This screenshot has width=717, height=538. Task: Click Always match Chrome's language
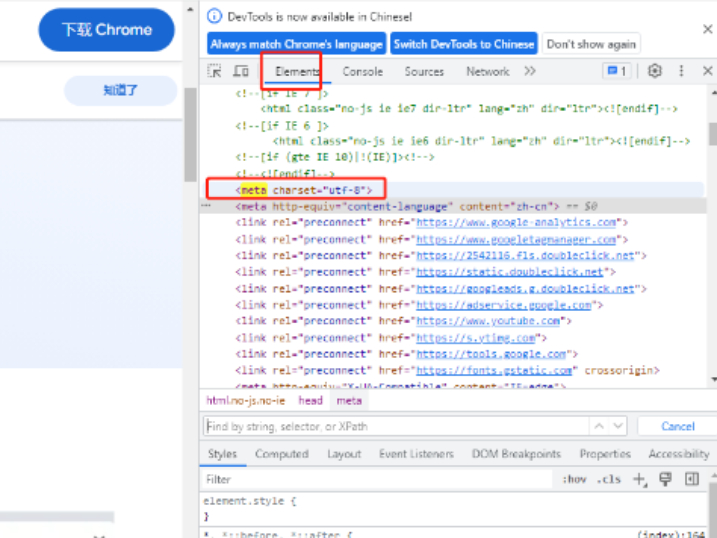tap(296, 44)
